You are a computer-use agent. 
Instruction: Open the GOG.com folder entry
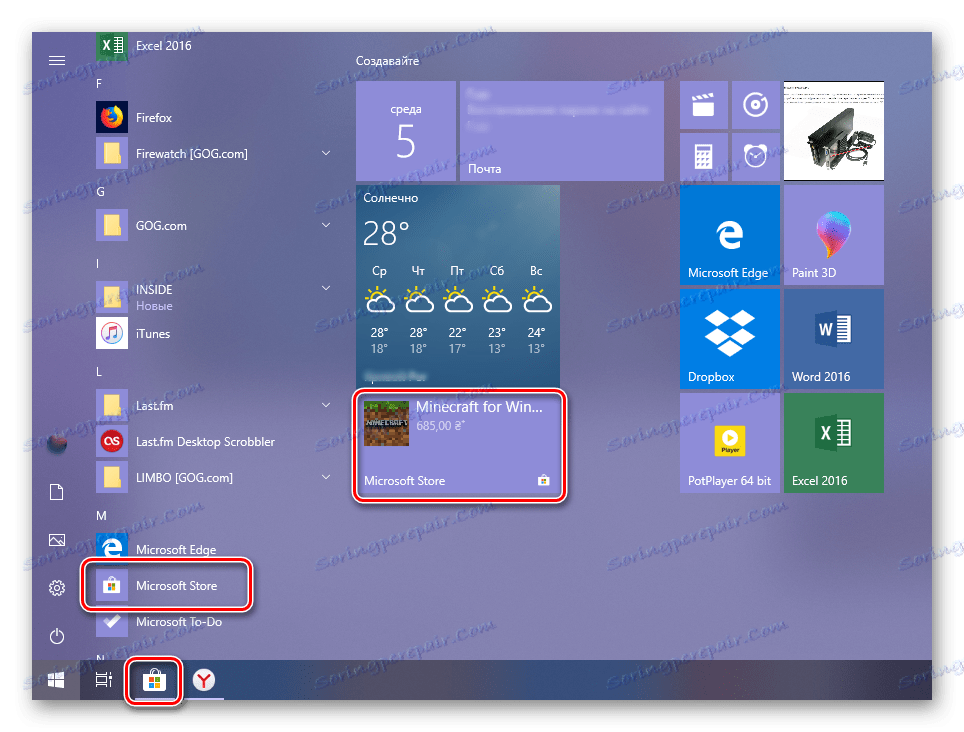[213, 226]
